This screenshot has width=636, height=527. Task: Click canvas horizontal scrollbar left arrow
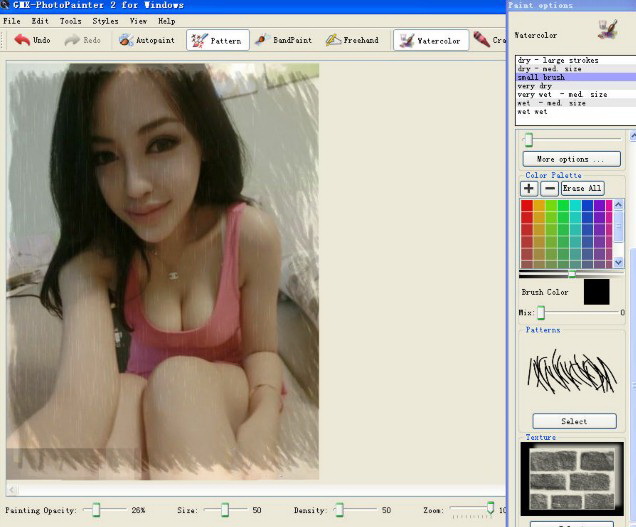12,490
